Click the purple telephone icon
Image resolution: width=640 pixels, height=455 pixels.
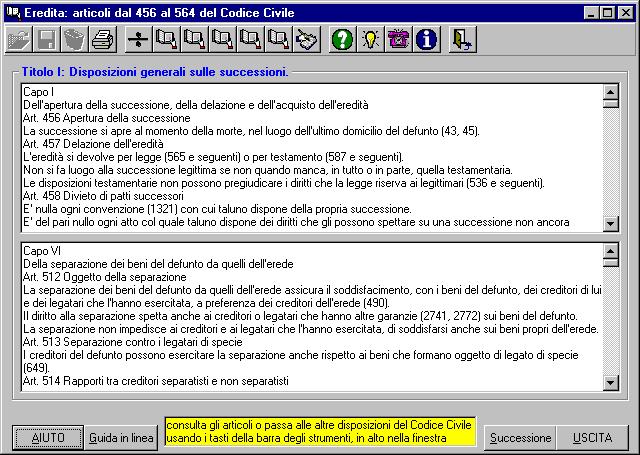(399, 40)
